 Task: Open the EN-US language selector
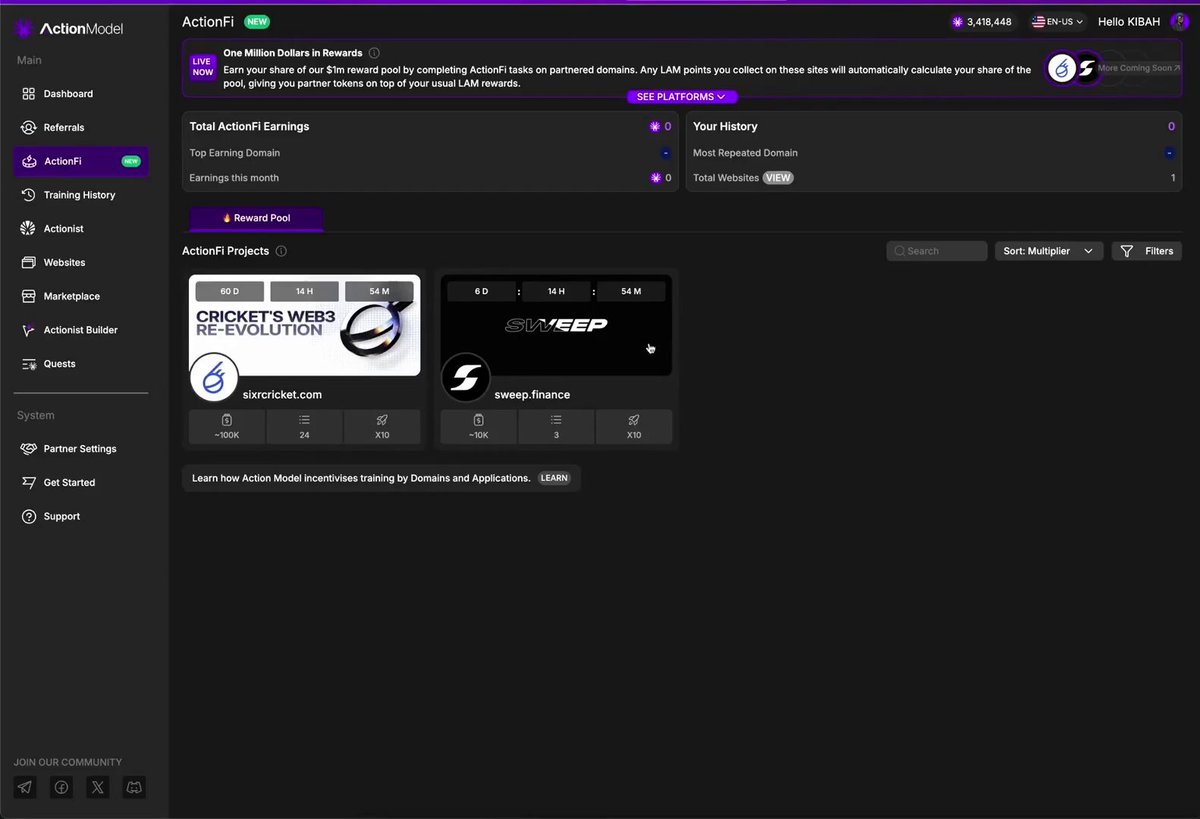pyautogui.click(x=1058, y=22)
